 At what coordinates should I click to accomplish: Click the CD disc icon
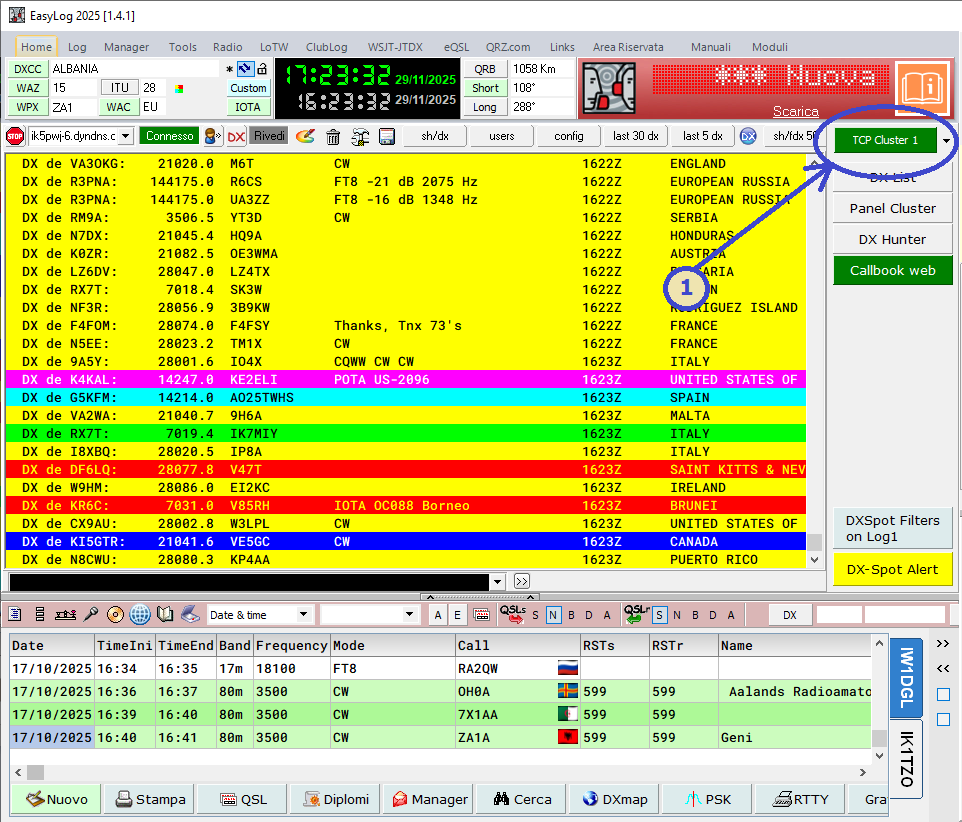tap(115, 614)
